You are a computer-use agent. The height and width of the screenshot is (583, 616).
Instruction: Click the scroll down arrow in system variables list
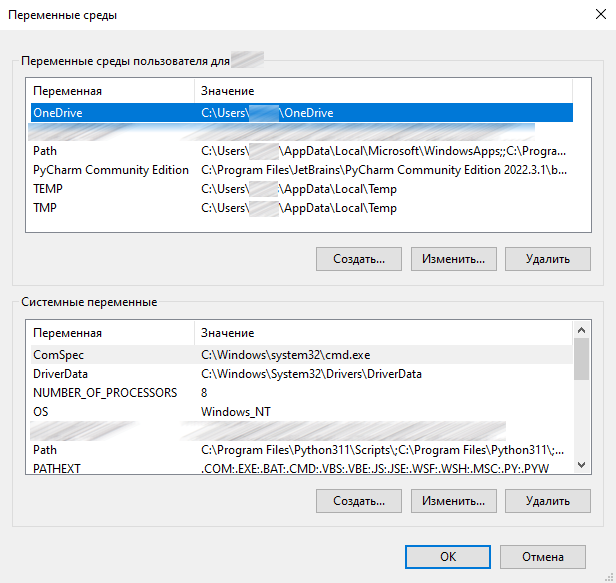click(x=581, y=467)
